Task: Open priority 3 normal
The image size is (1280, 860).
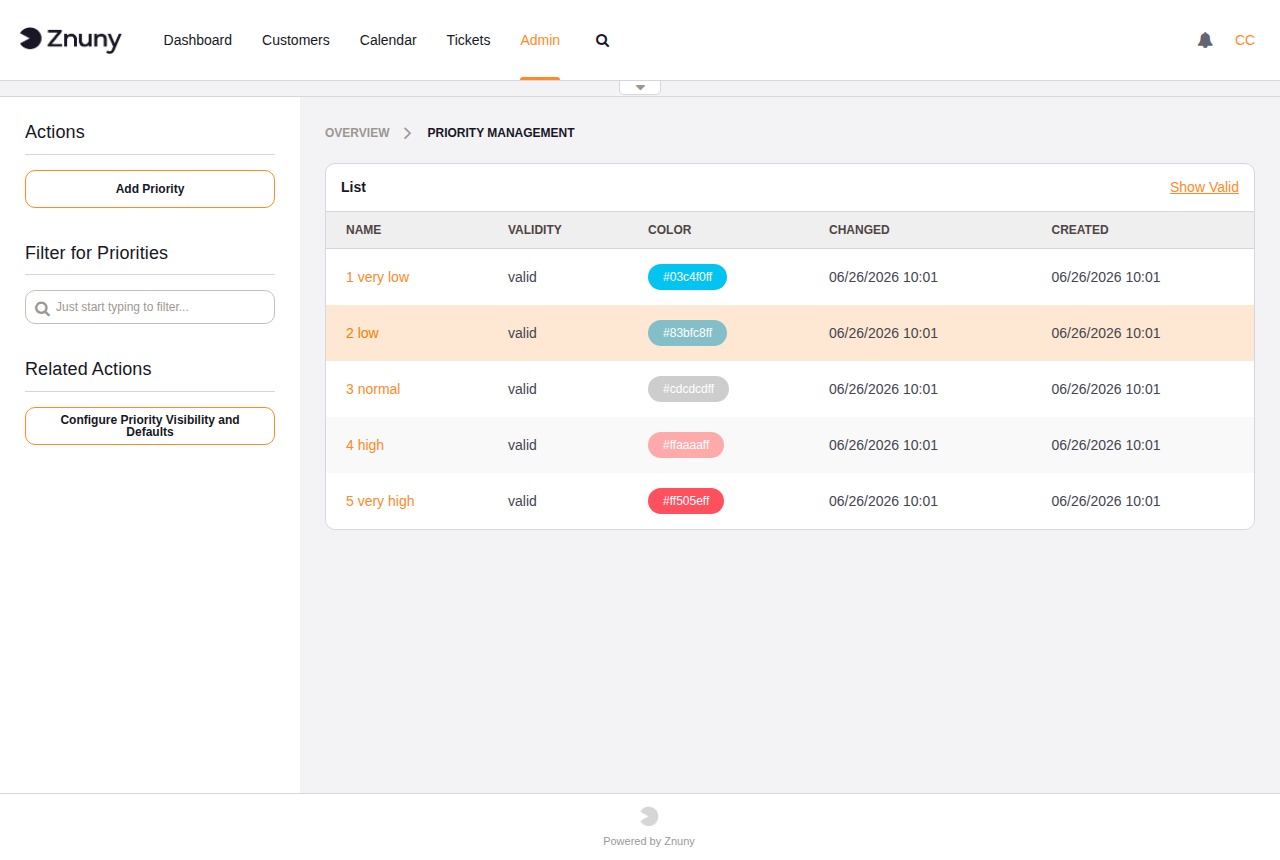Action: [x=373, y=389]
